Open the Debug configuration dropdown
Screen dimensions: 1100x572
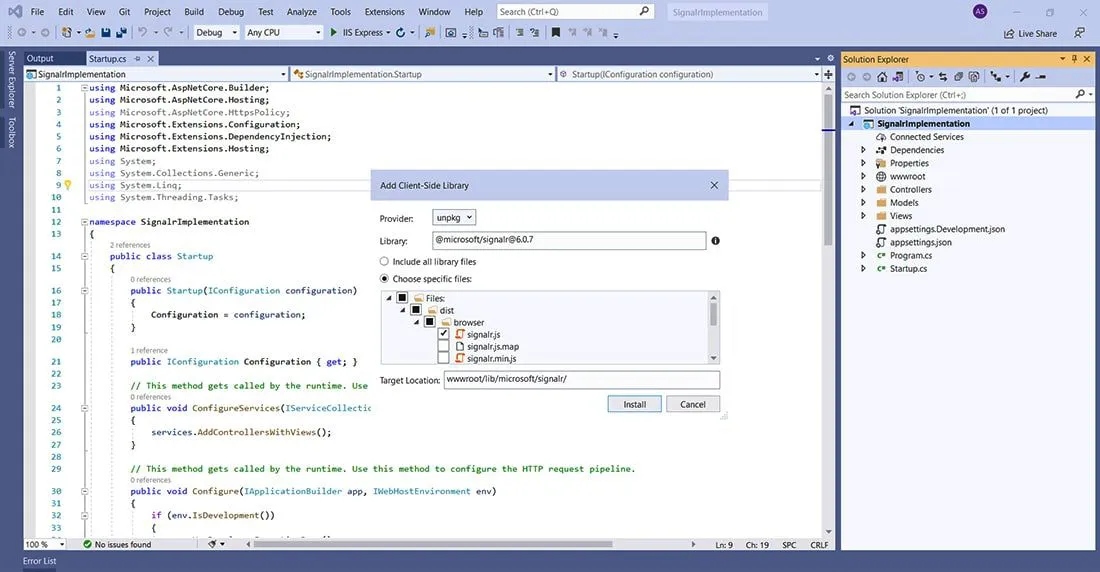click(x=216, y=32)
